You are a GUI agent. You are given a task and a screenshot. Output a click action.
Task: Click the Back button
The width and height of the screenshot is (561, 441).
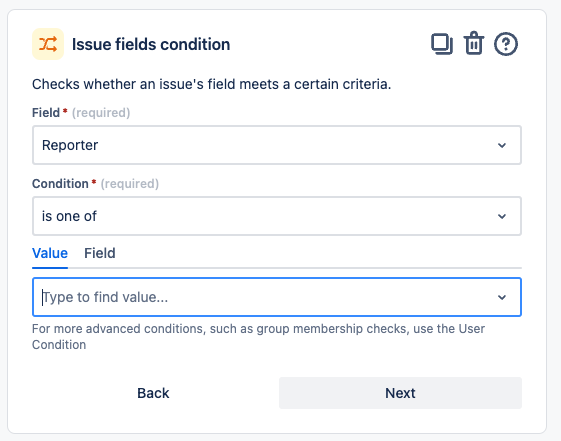[153, 393]
